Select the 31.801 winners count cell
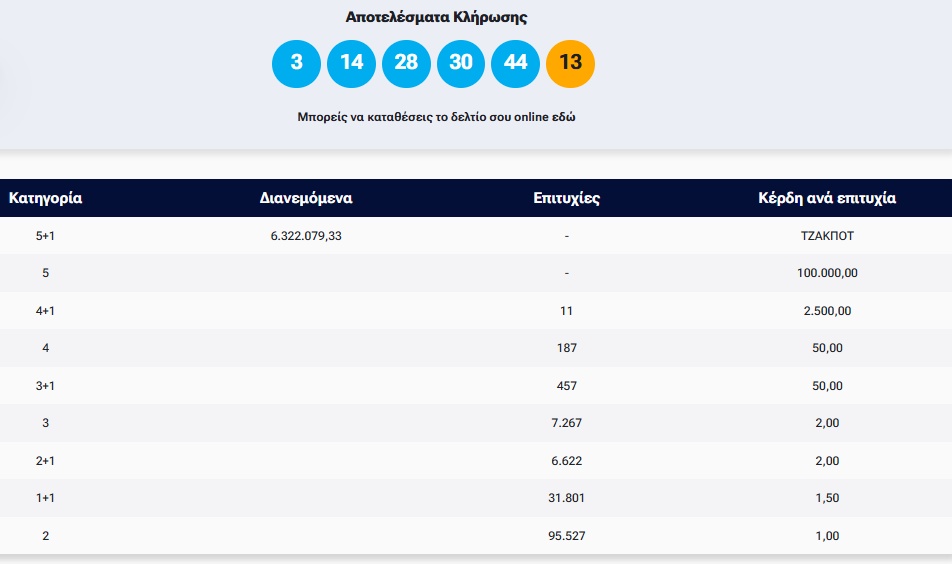The height and width of the screenshot is (564, 952). pos(567,498)
